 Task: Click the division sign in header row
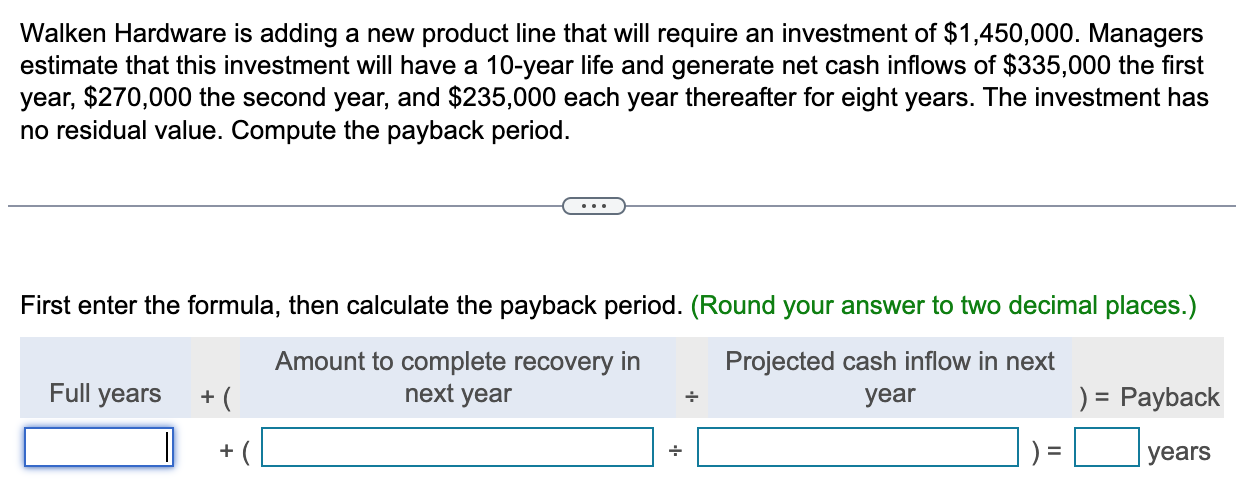click(690, 398)
